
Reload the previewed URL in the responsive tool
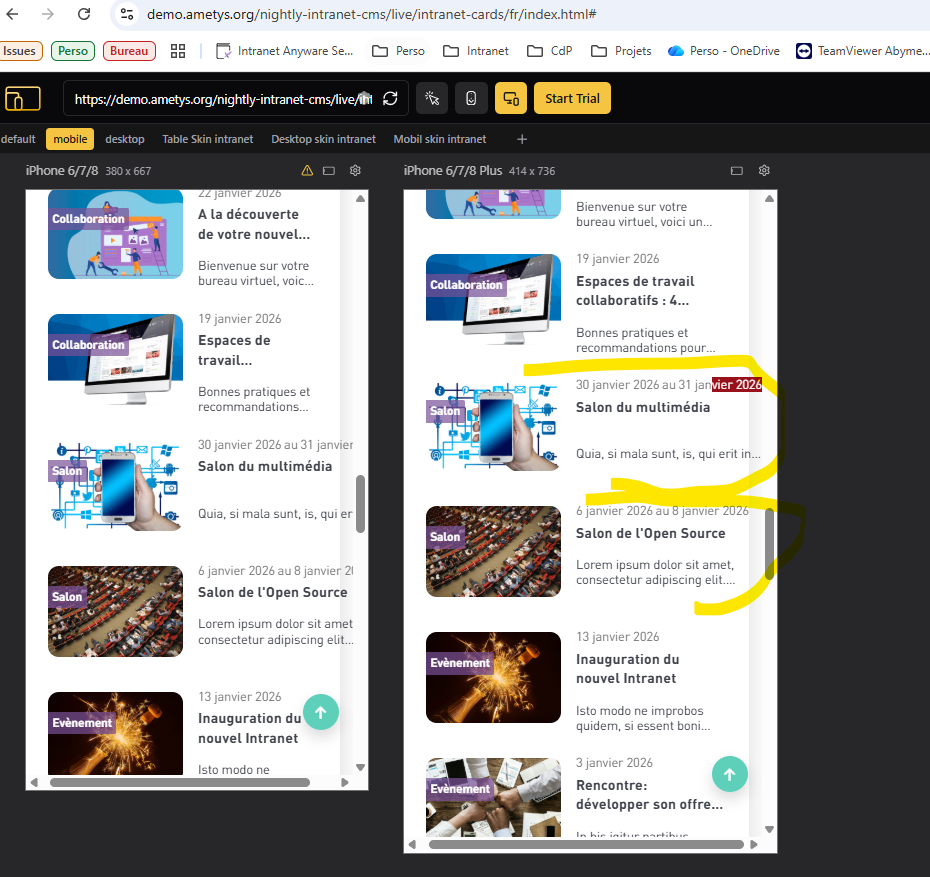pos(391,99)
